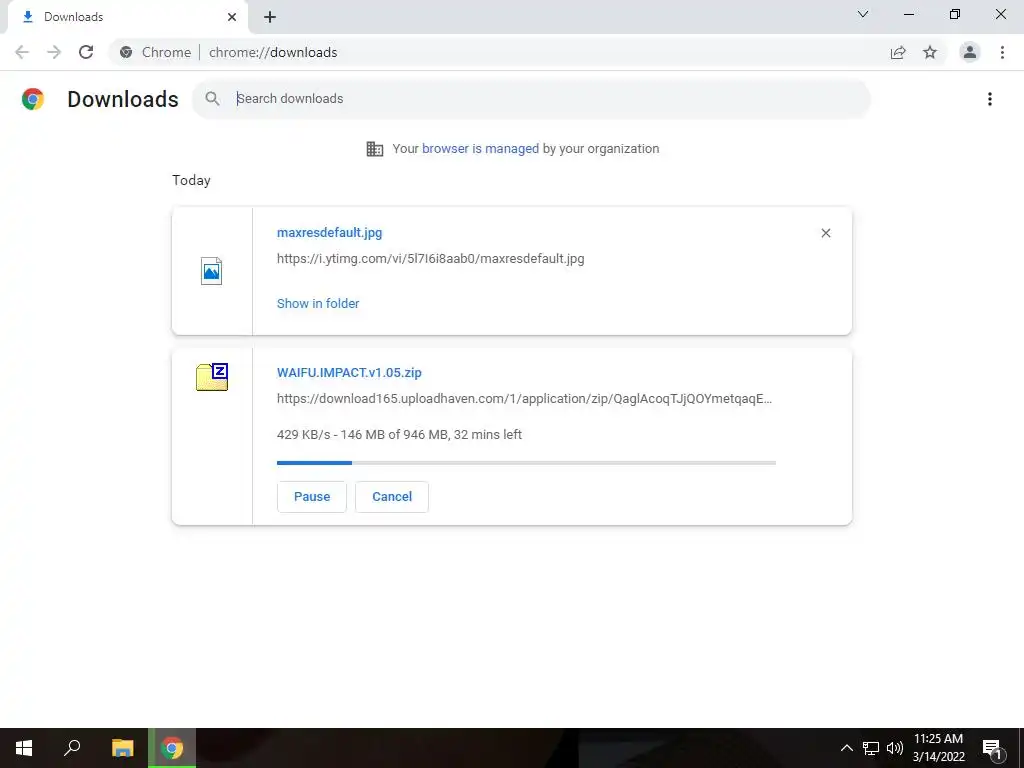1024x768 pixels.
Task: Open the taskbar clock and date
Action: coord(938,748)
